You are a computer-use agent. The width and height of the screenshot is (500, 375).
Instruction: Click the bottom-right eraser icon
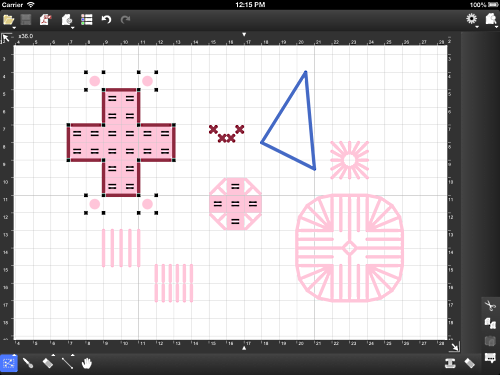pos(469,363)
